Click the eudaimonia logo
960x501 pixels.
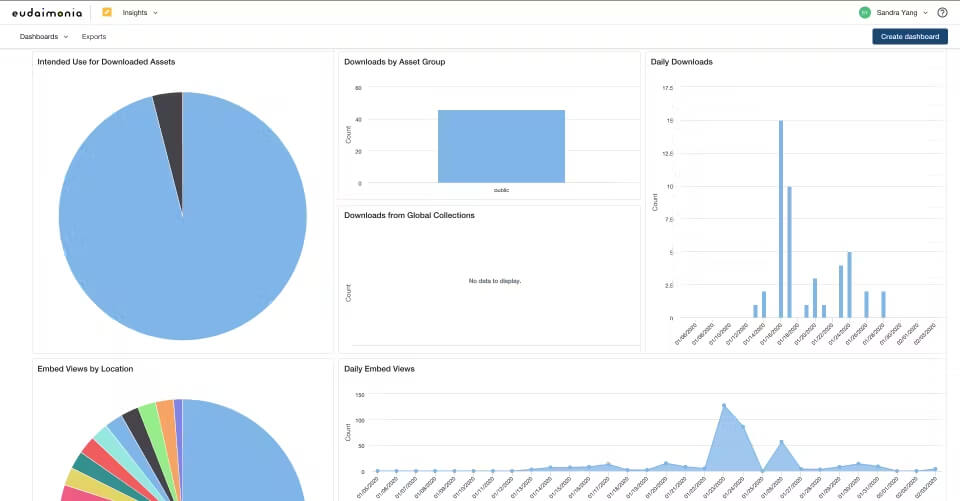tap(47, 12)
